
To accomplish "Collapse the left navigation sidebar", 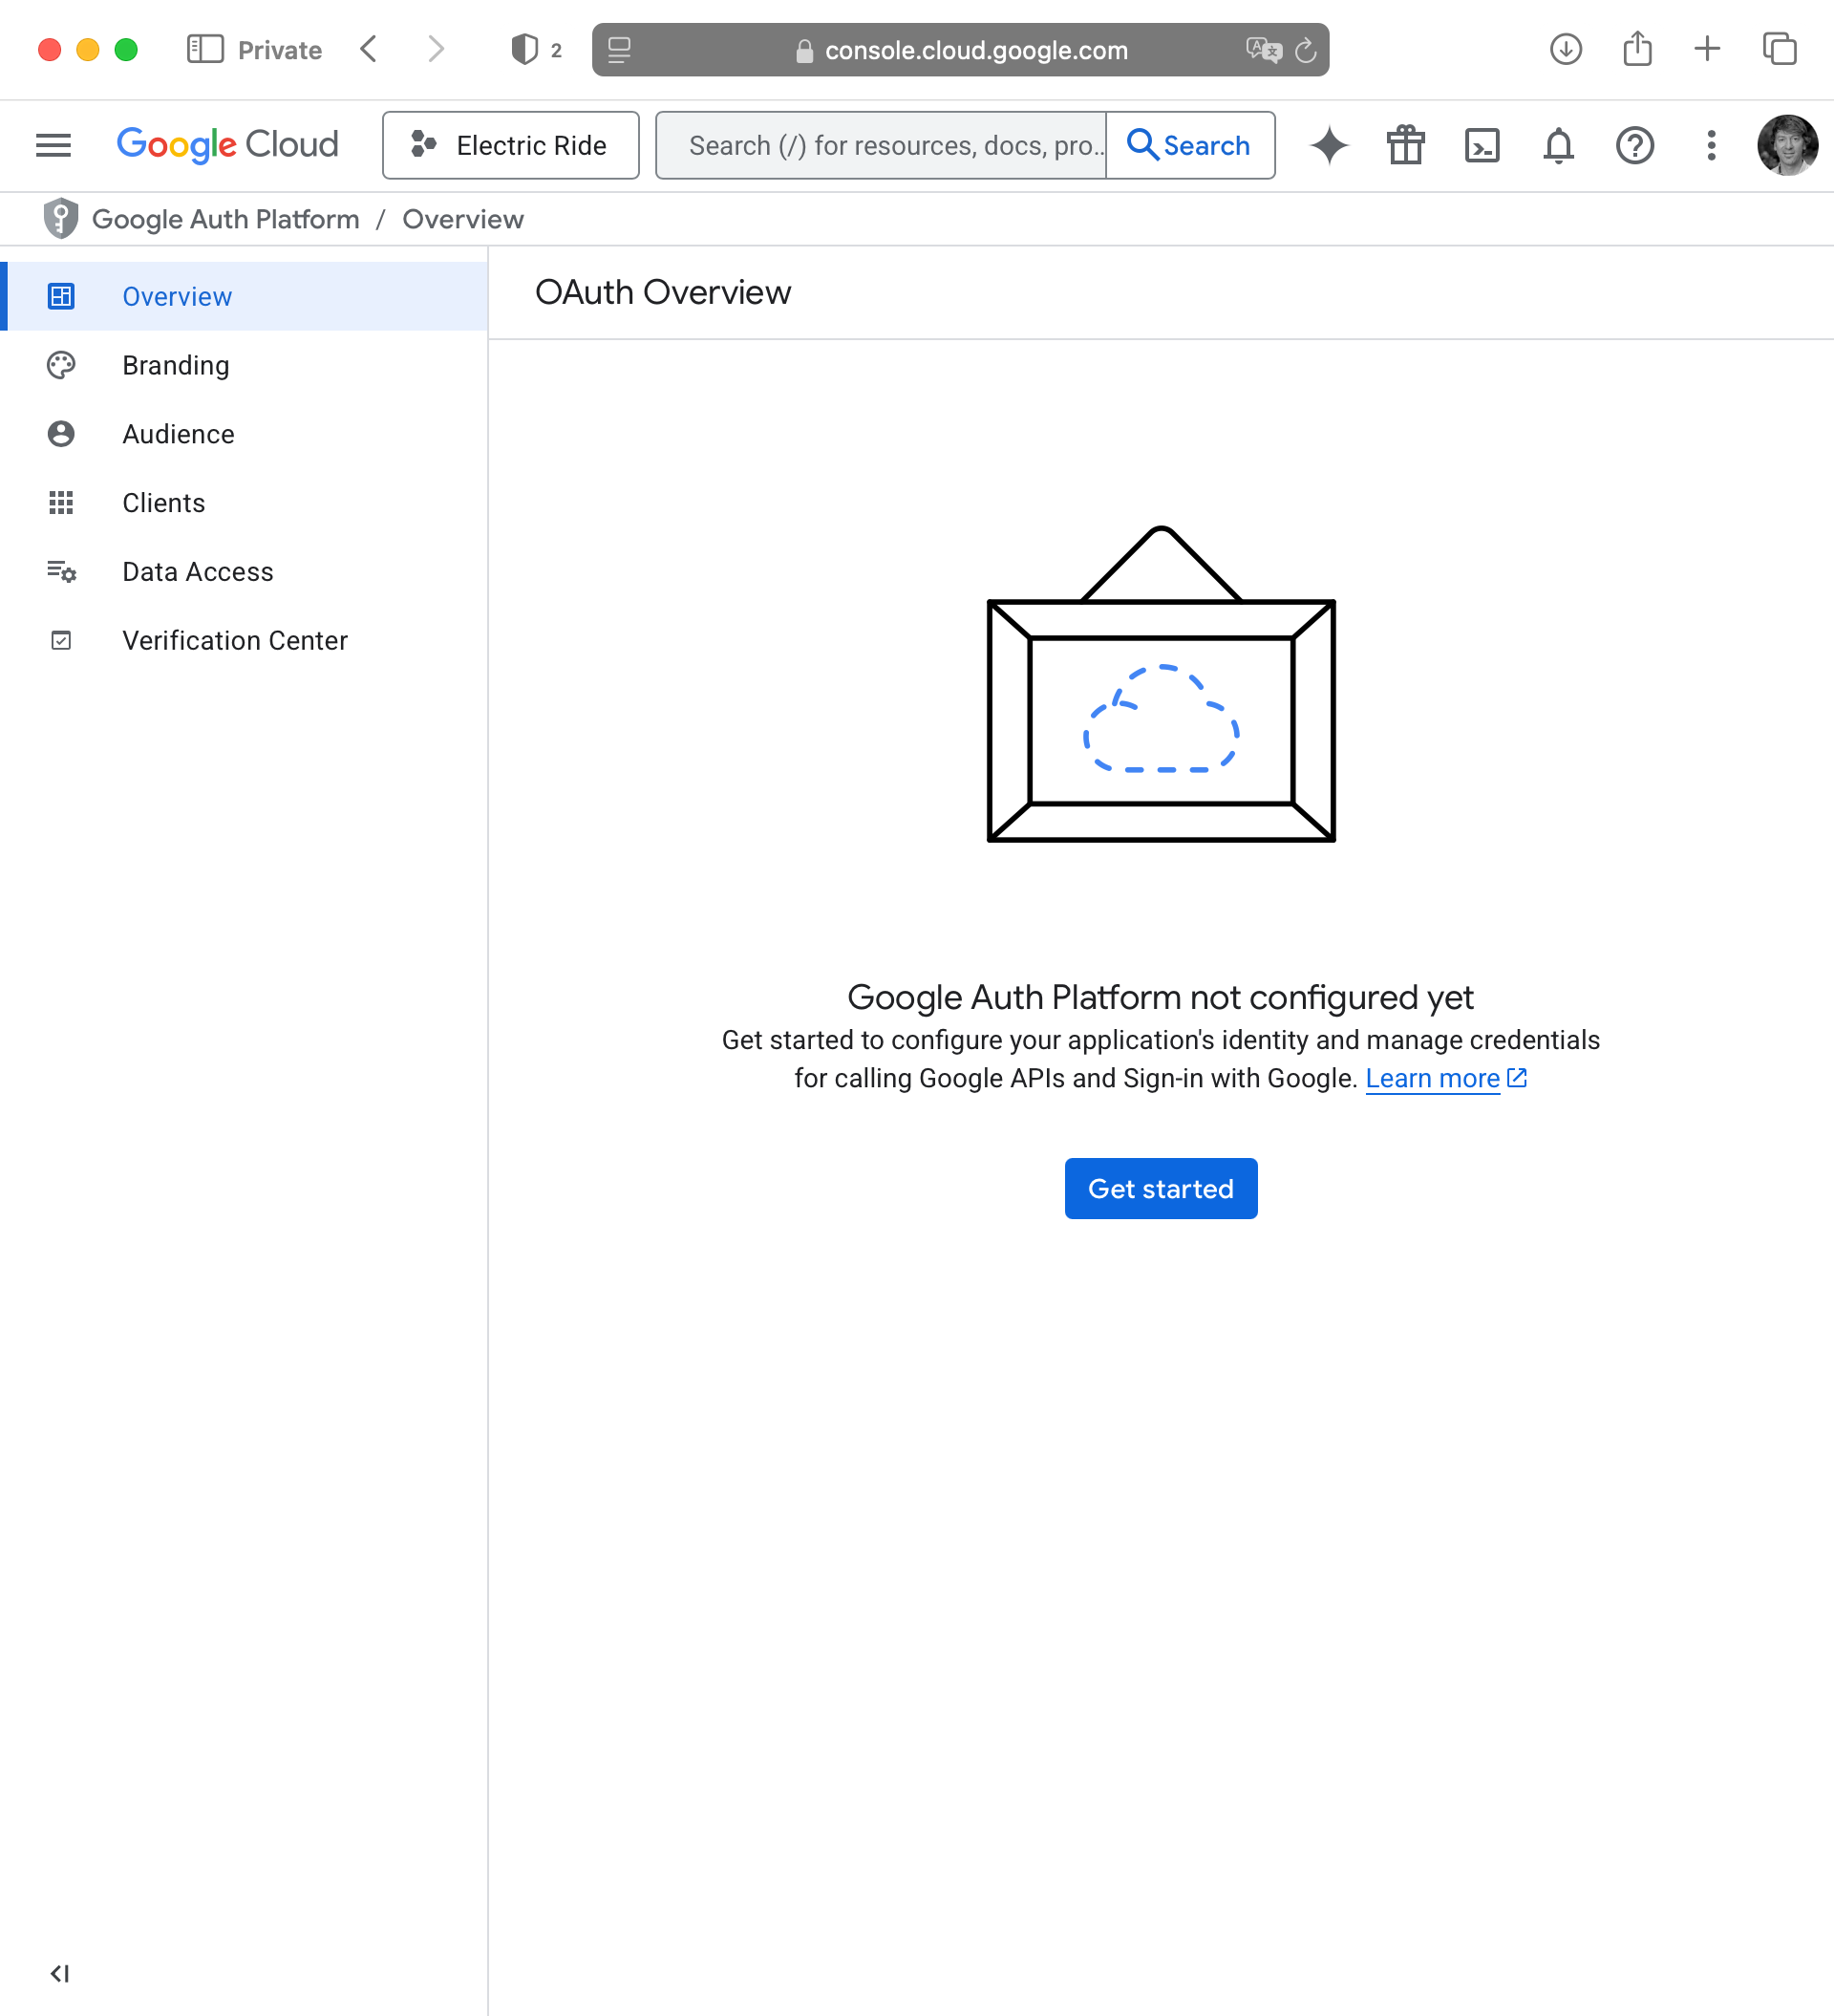I will pyautogui.click(x=60, y=1973).
